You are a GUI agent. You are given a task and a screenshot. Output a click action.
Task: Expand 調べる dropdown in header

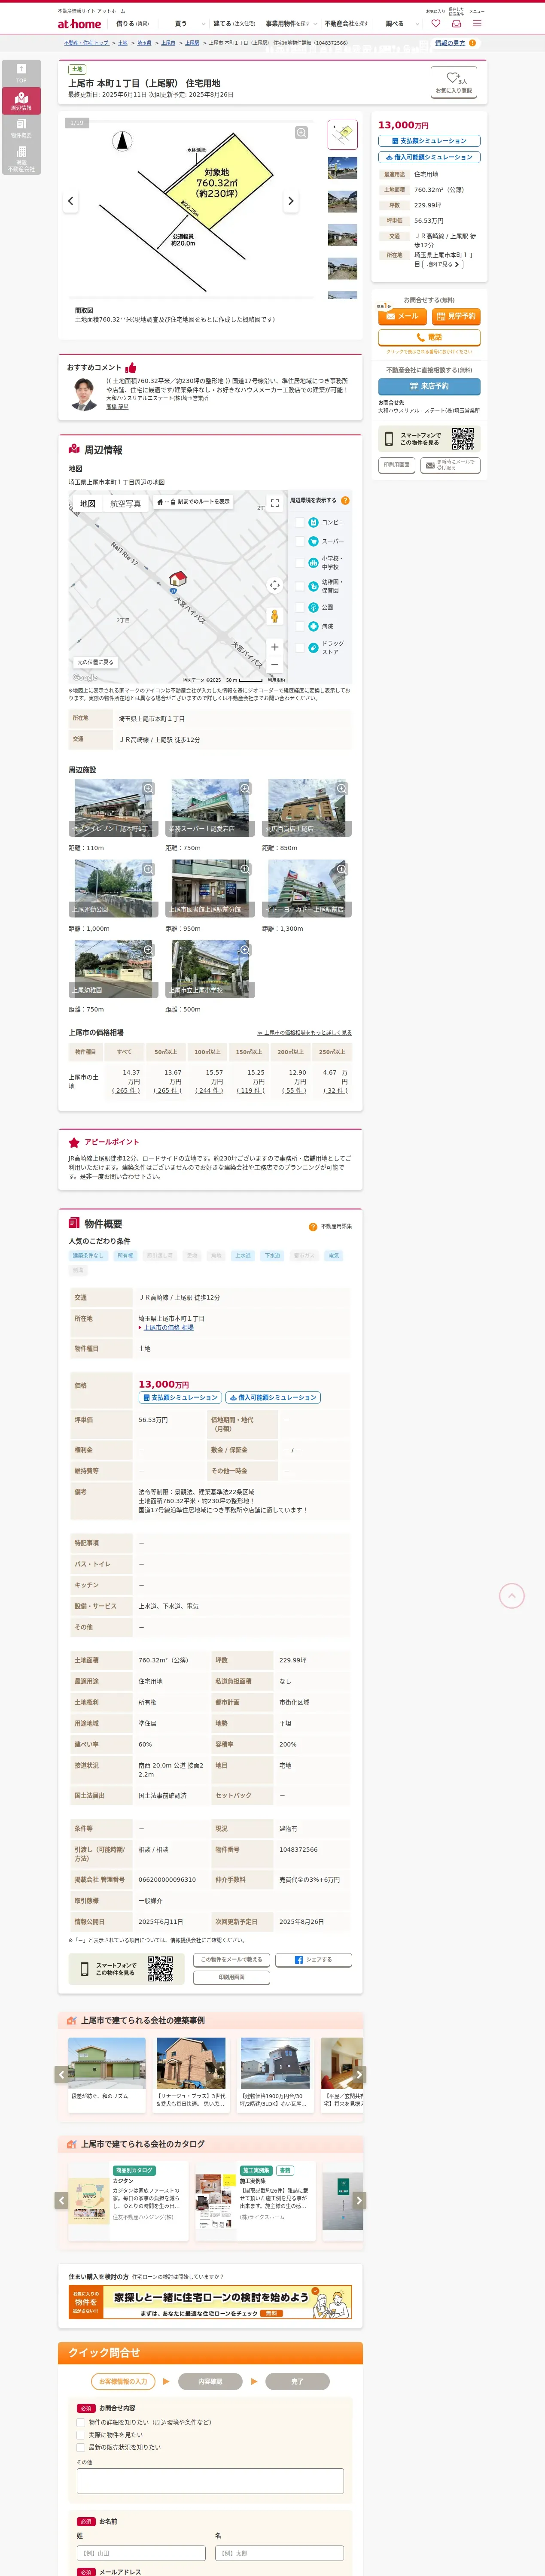point(402,24)
